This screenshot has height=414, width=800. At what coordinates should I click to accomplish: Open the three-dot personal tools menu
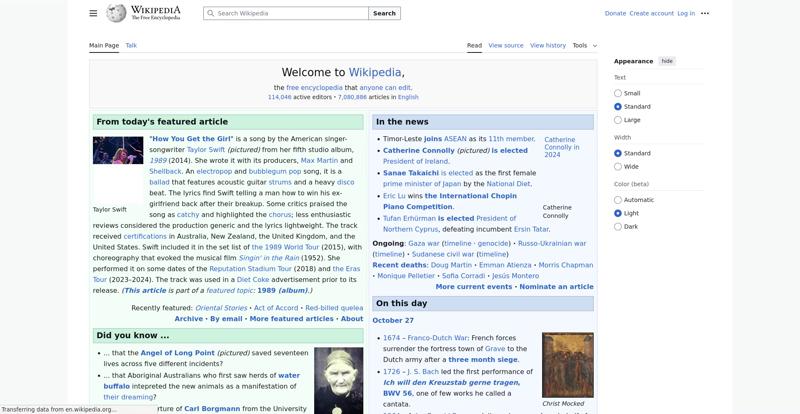tap(705, 13)
